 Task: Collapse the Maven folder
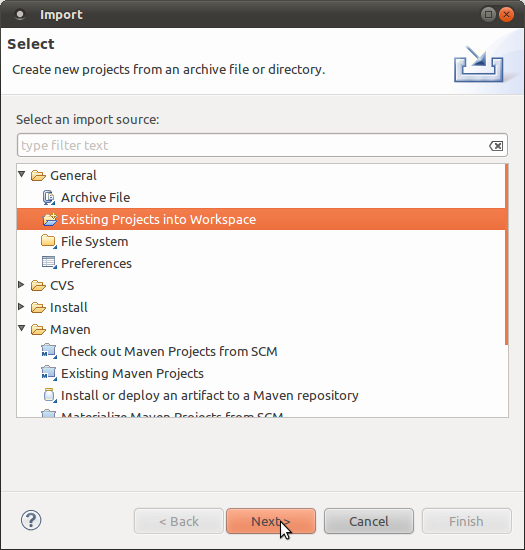[22, 328]
